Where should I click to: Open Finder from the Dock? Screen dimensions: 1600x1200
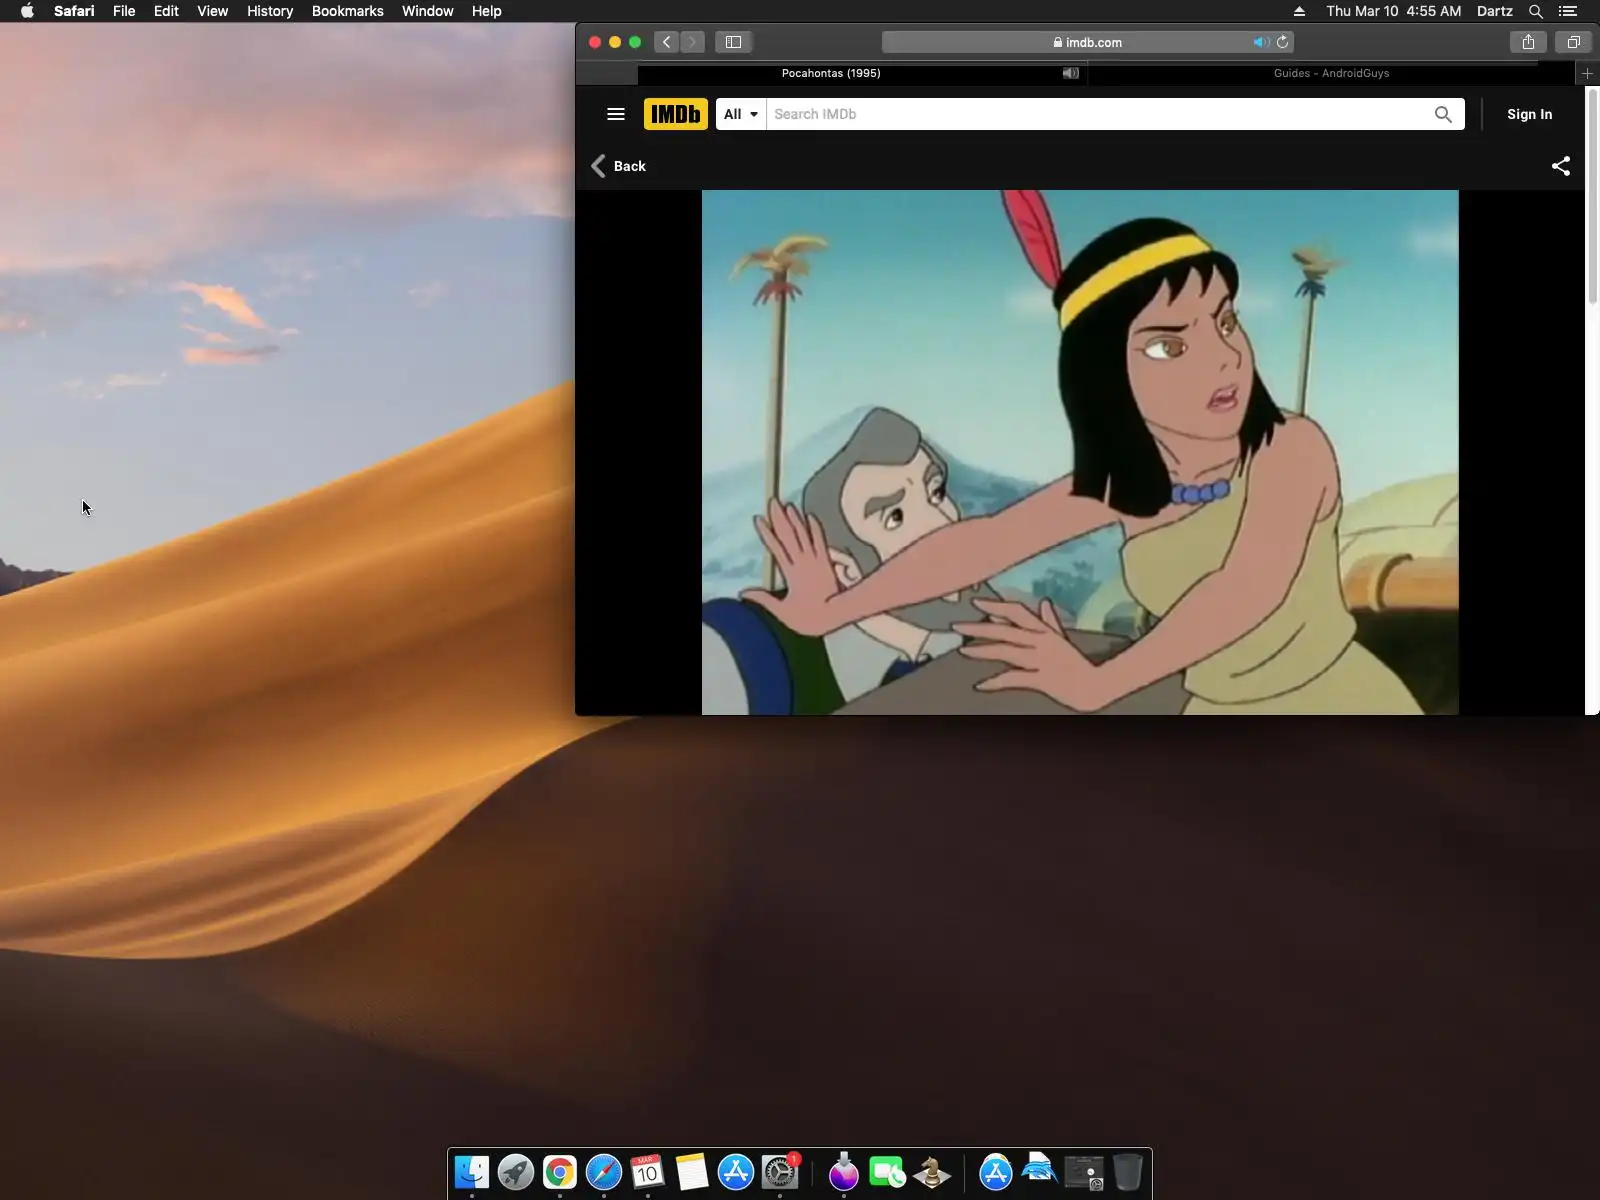coord(472,1172)
